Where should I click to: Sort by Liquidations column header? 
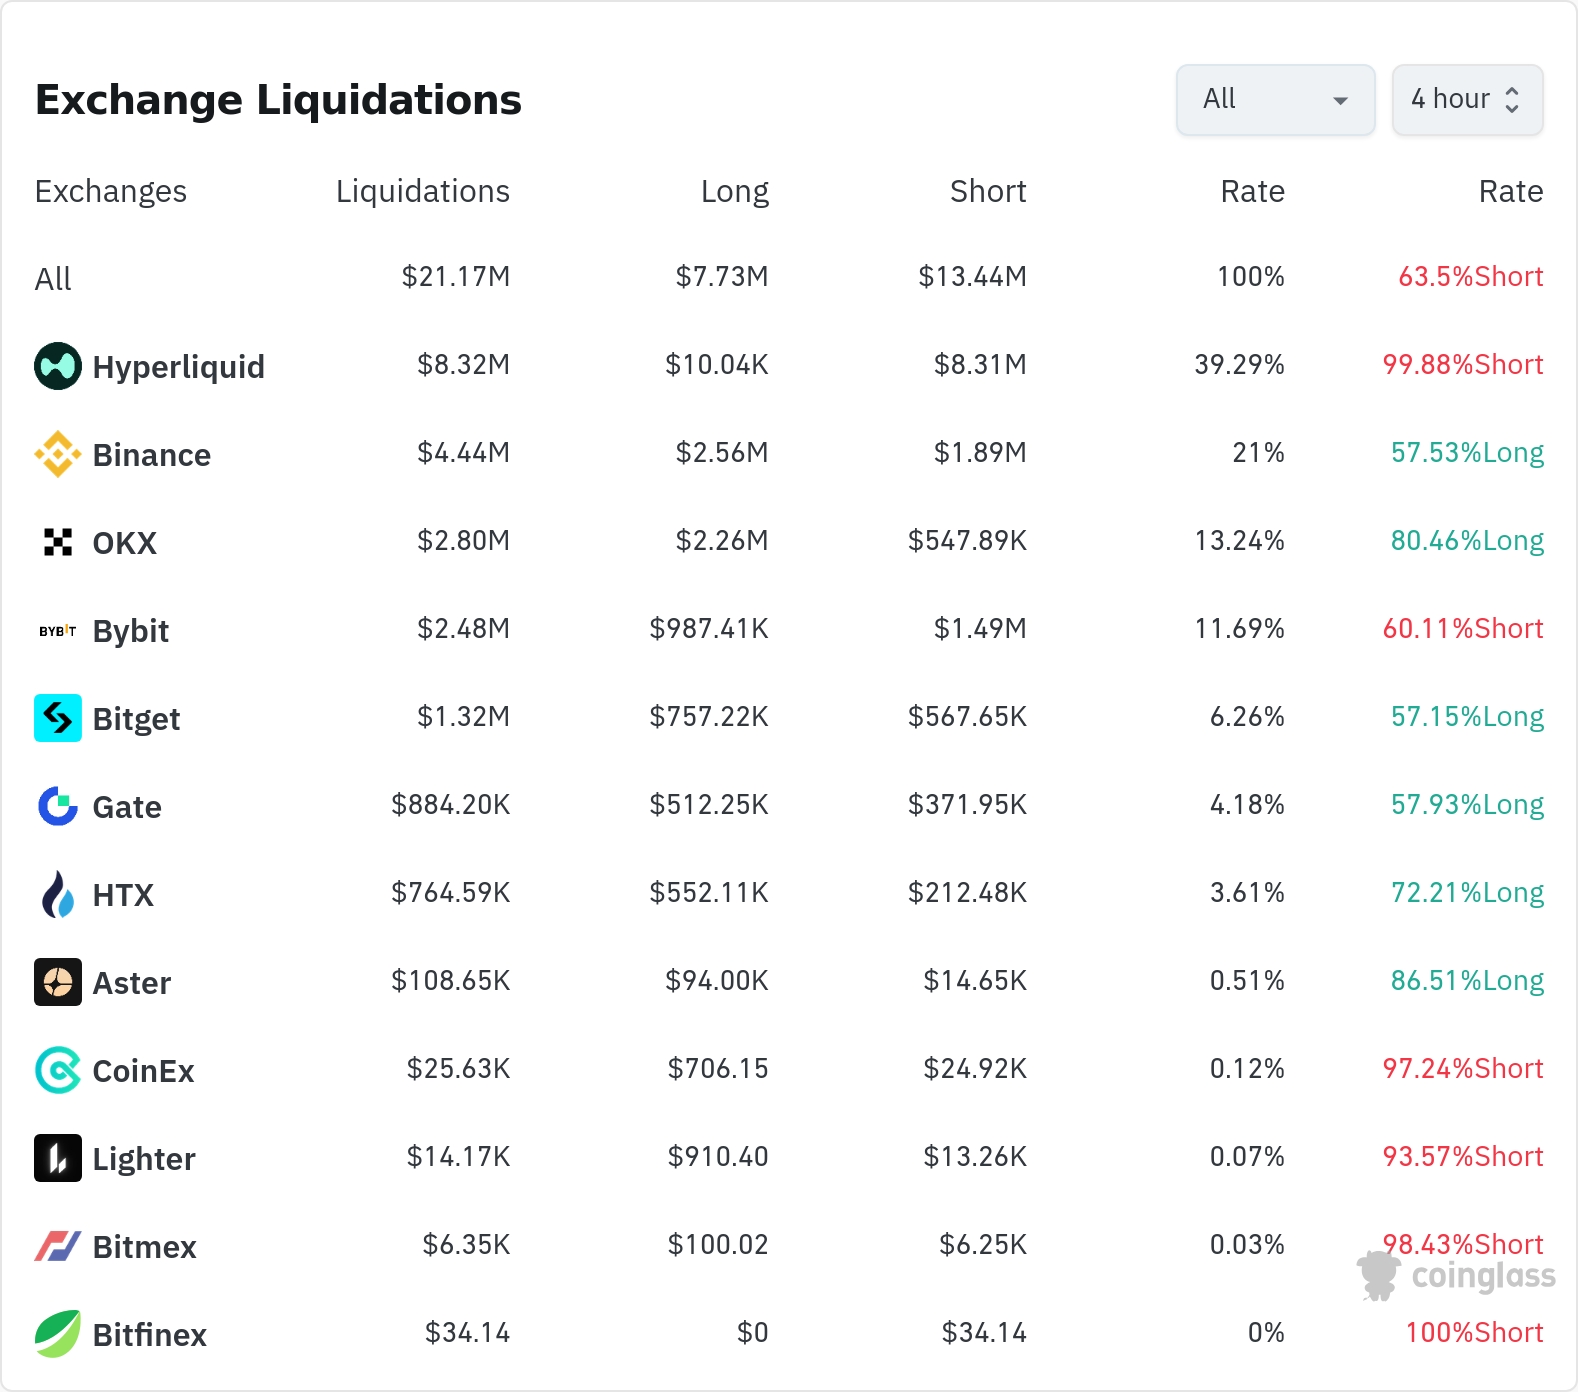(x=422, y=191)
